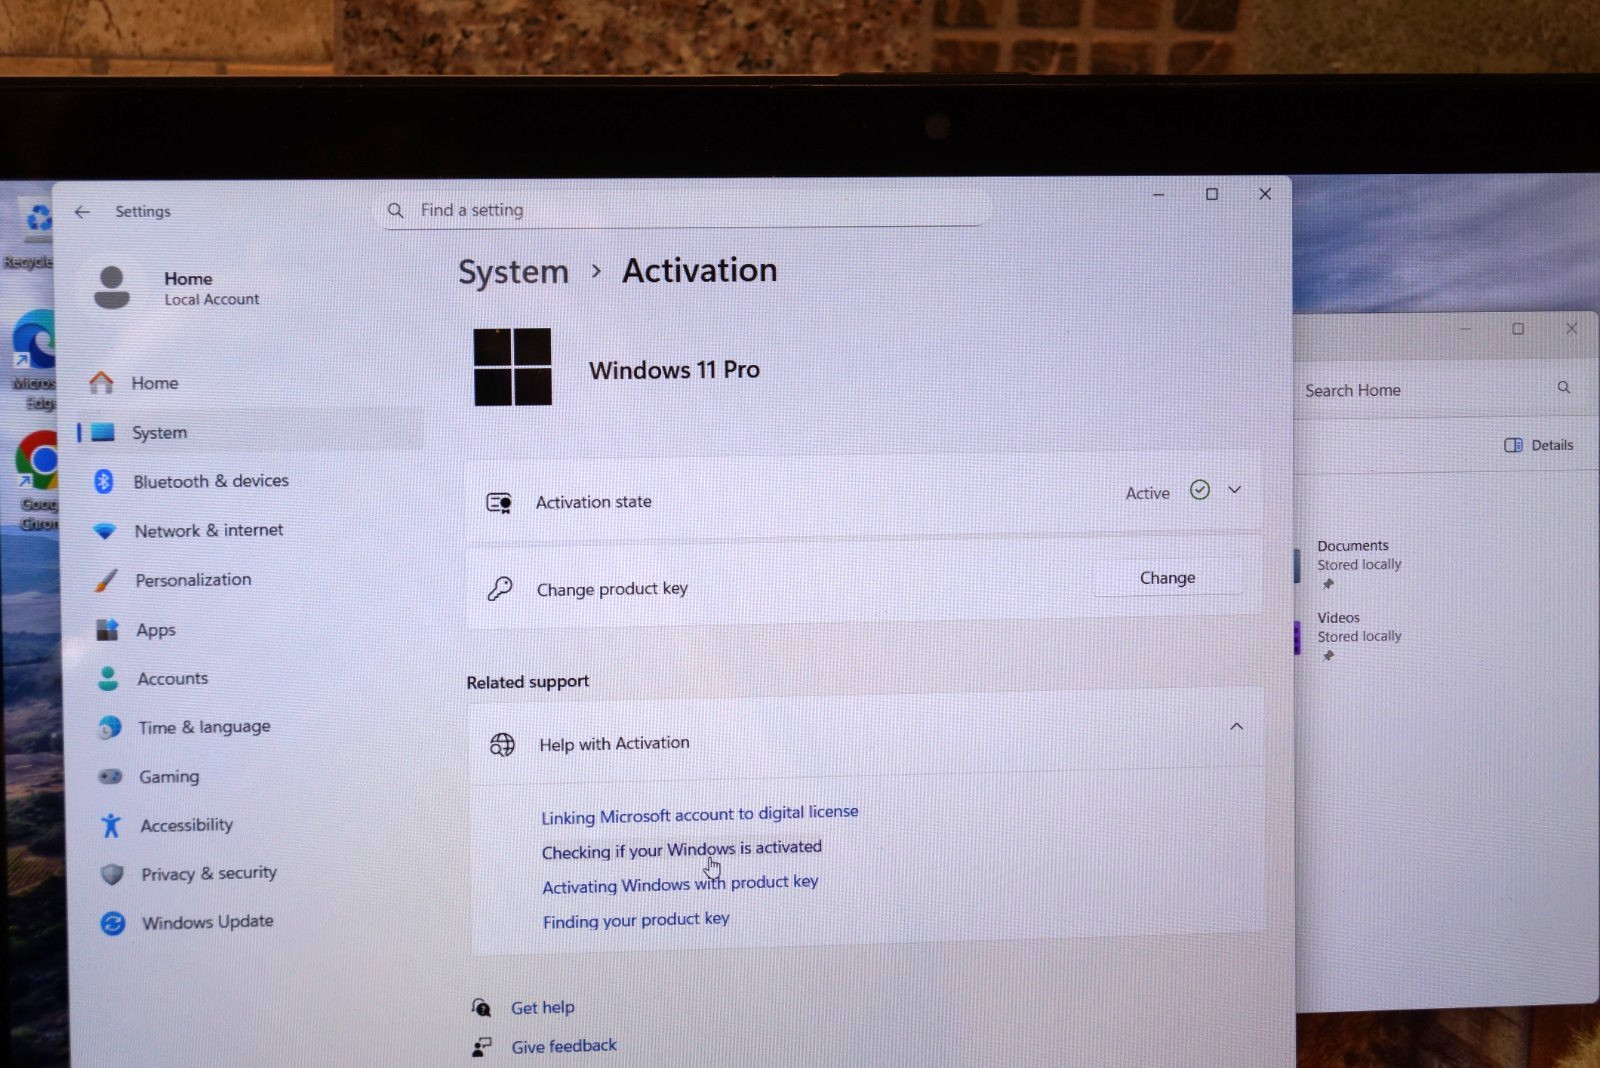Click the Windows Update sync icon
This screenshot has width=1600, height=1068.
click(x=113, y=923)
